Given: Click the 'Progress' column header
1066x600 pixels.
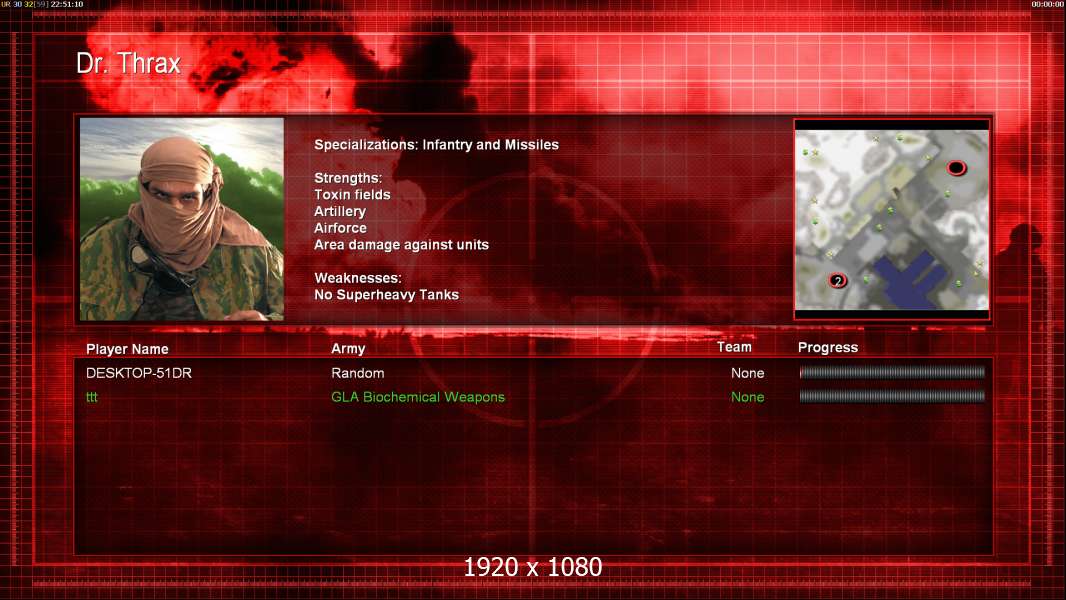Looking at the screenshot, I should [828, 347].
